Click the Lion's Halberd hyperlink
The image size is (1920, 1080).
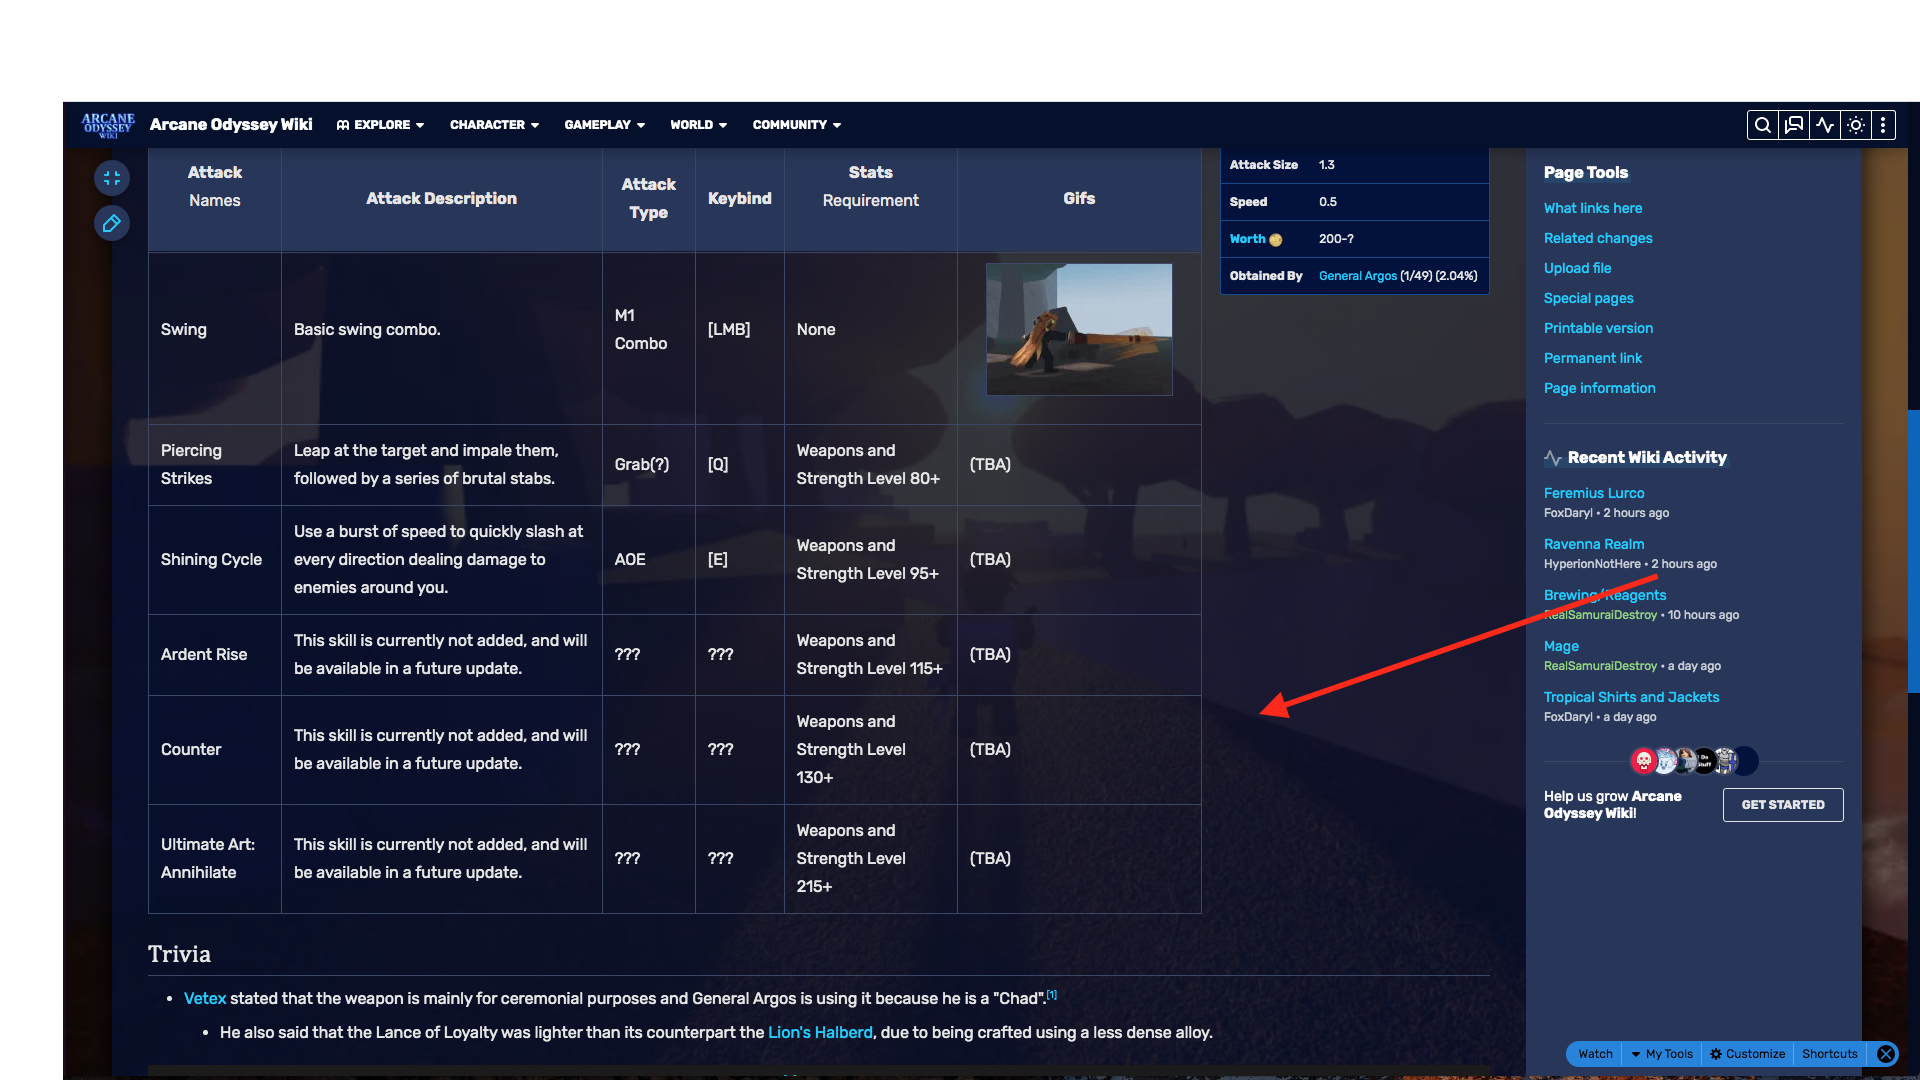coord(819,1031)
